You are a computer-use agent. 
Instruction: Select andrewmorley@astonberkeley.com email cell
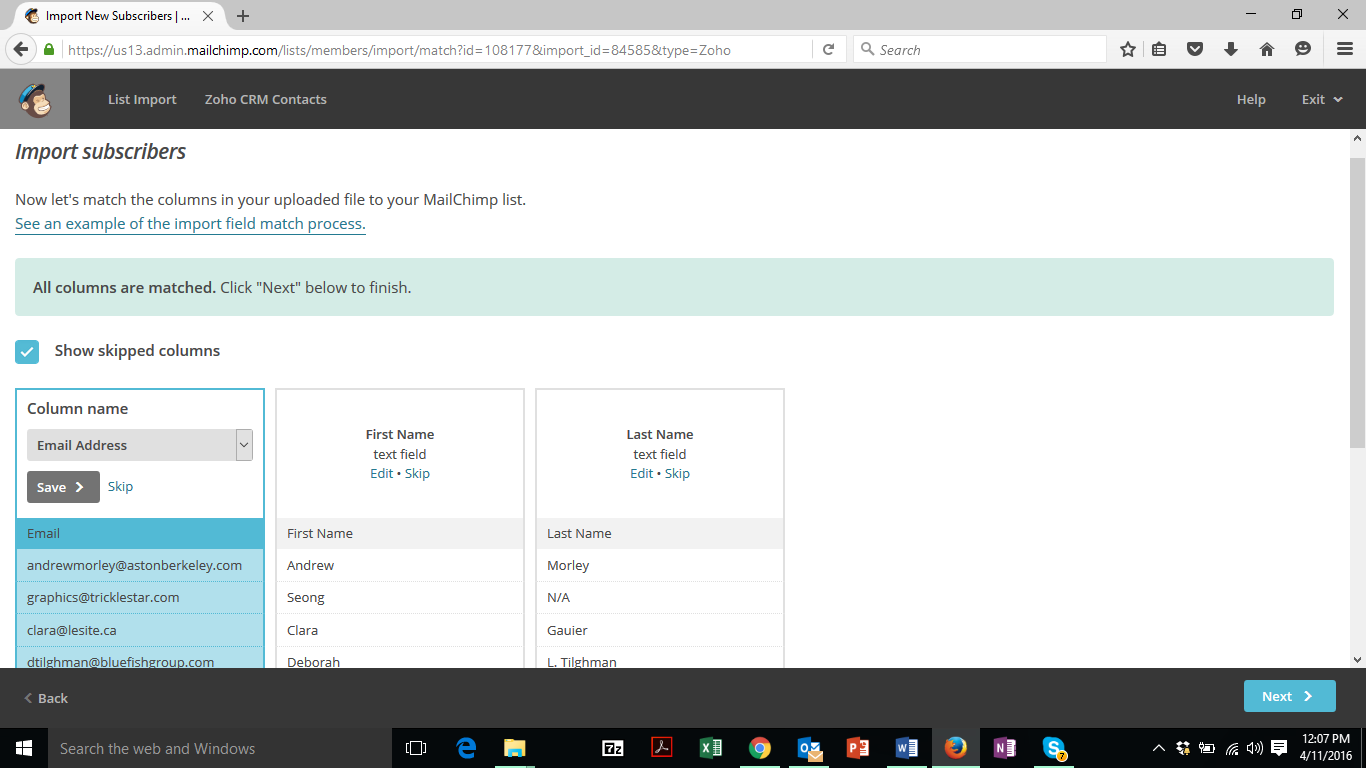140,565
